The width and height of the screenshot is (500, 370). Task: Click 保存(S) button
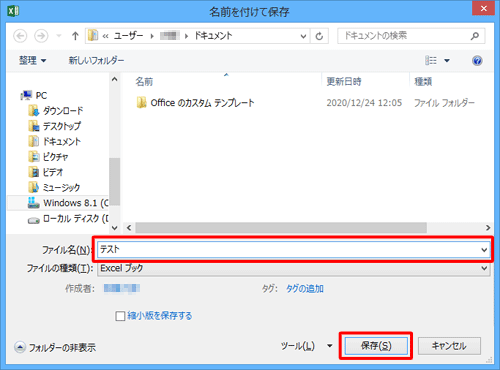pos(376,346)
